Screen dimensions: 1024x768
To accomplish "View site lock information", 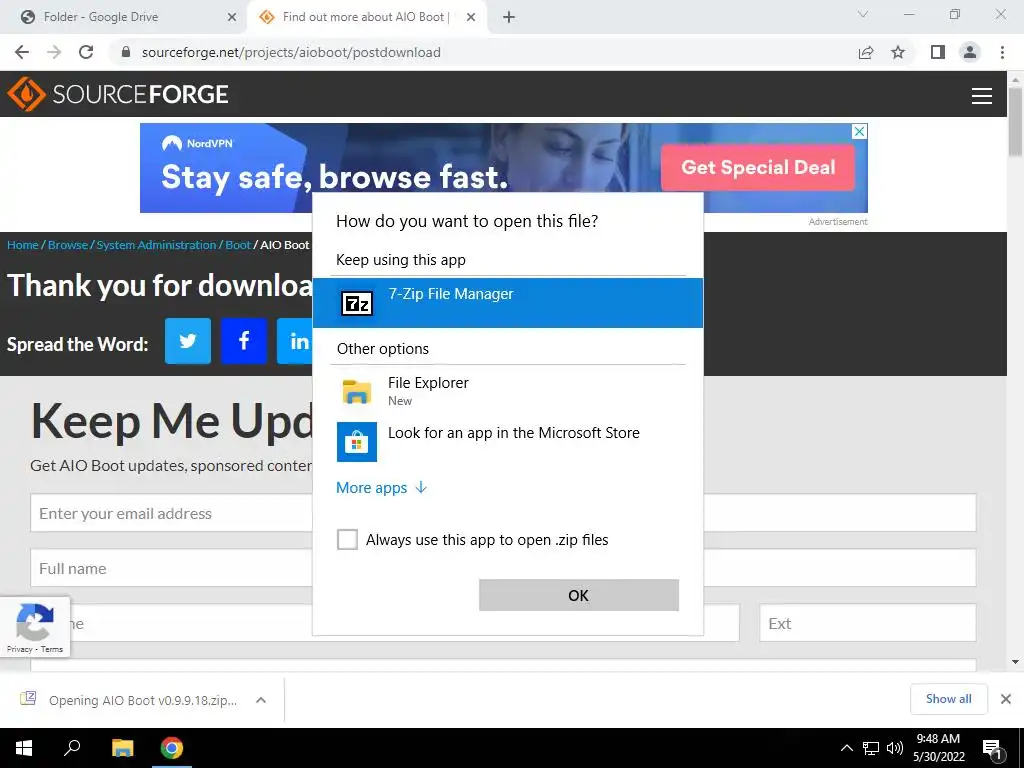I will pos(126,52).
